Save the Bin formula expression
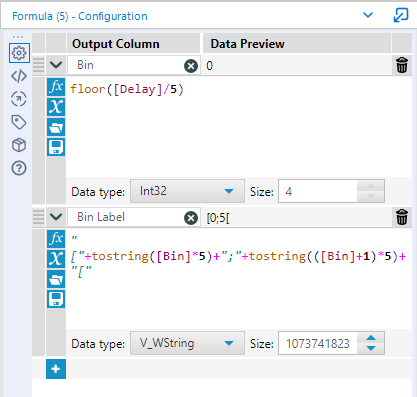This screenshot has width=417, height=397. [x=56, y=147]
